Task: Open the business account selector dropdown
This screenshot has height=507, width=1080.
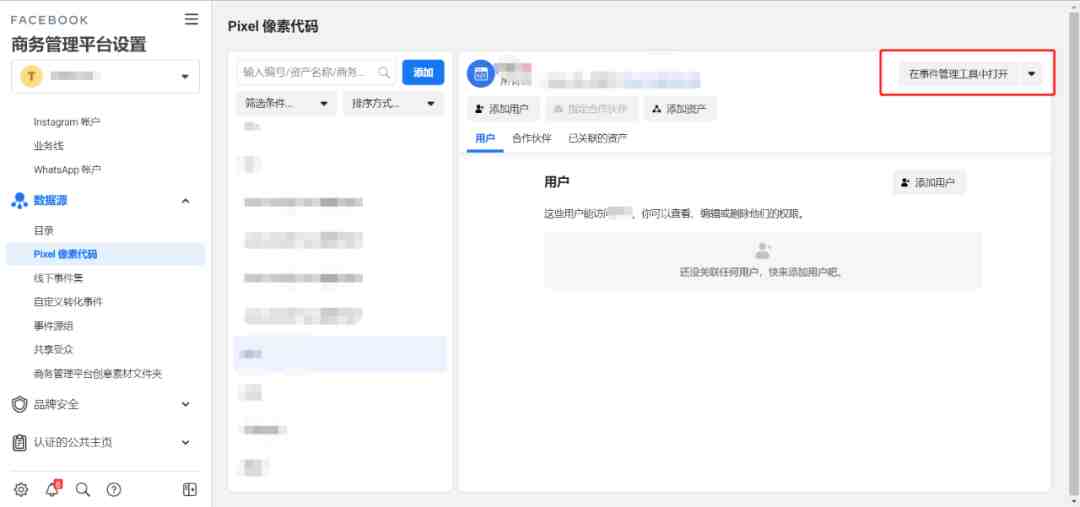Action: 105,76
